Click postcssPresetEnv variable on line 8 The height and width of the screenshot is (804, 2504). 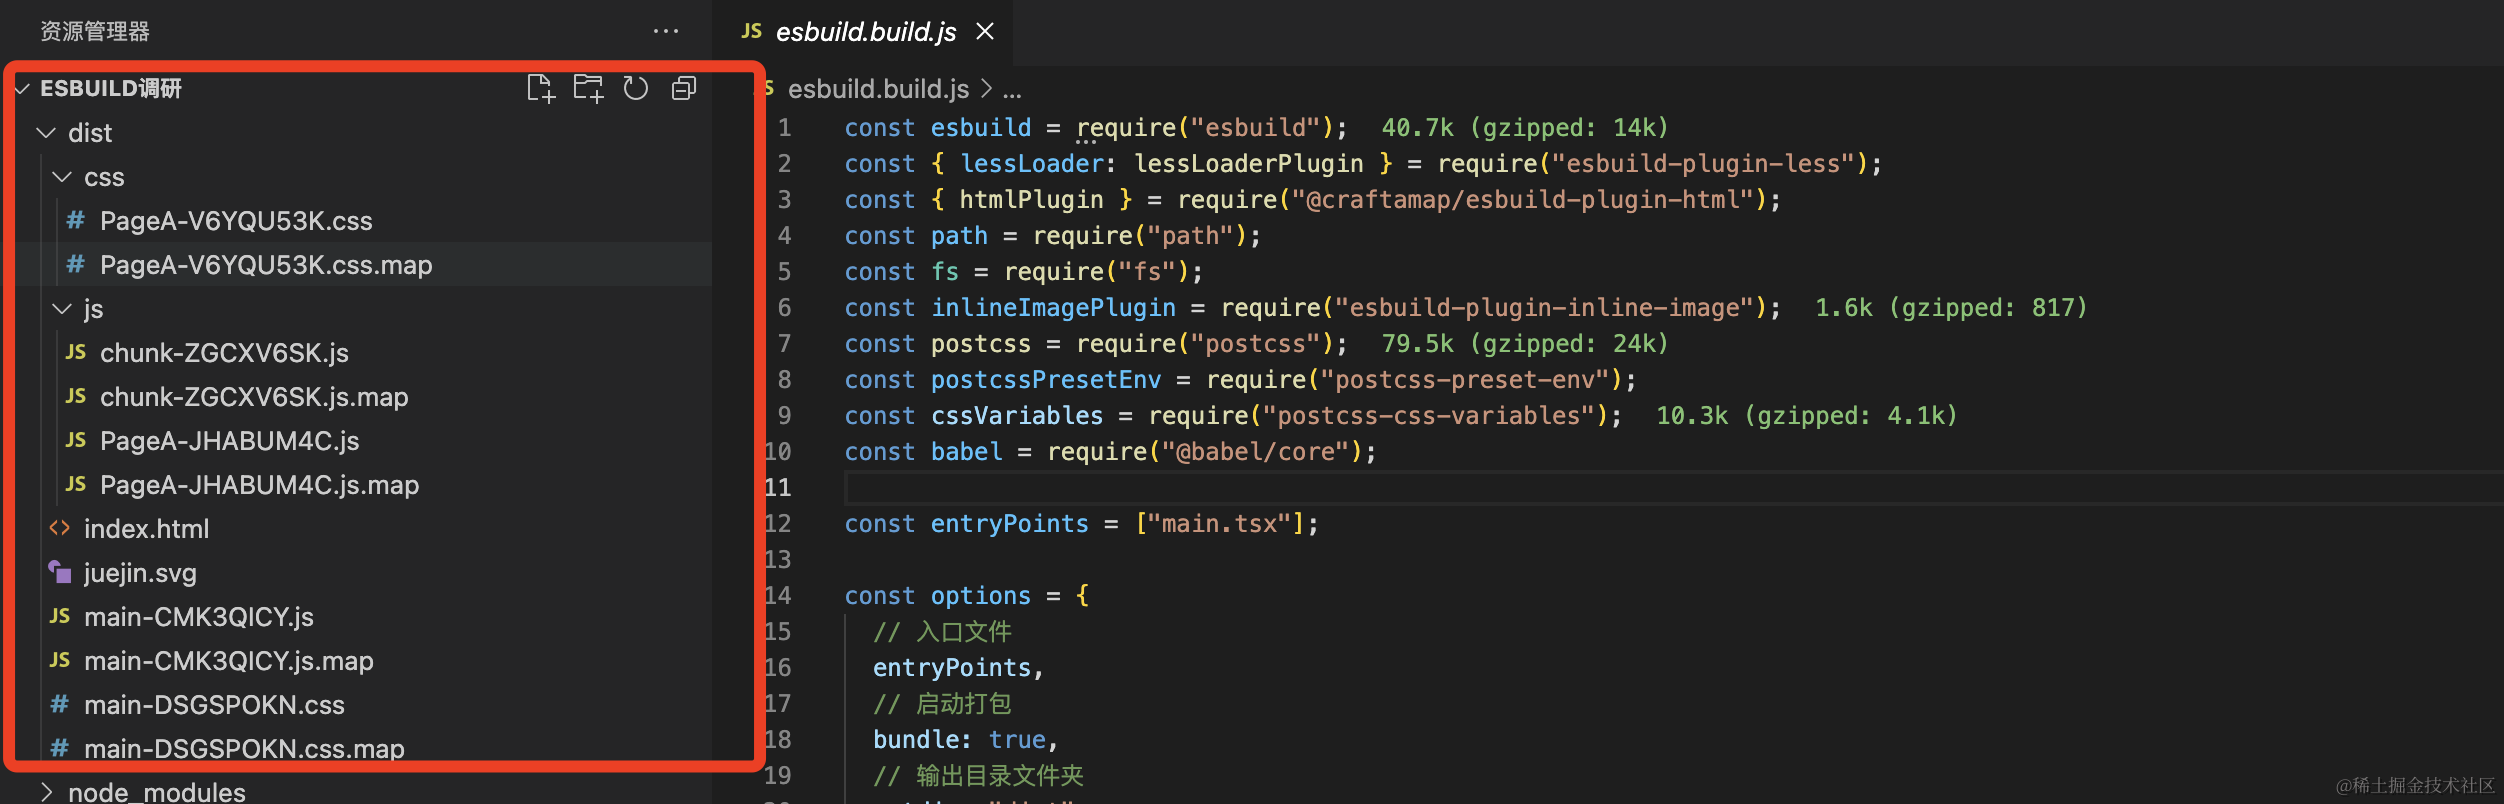1046,380
